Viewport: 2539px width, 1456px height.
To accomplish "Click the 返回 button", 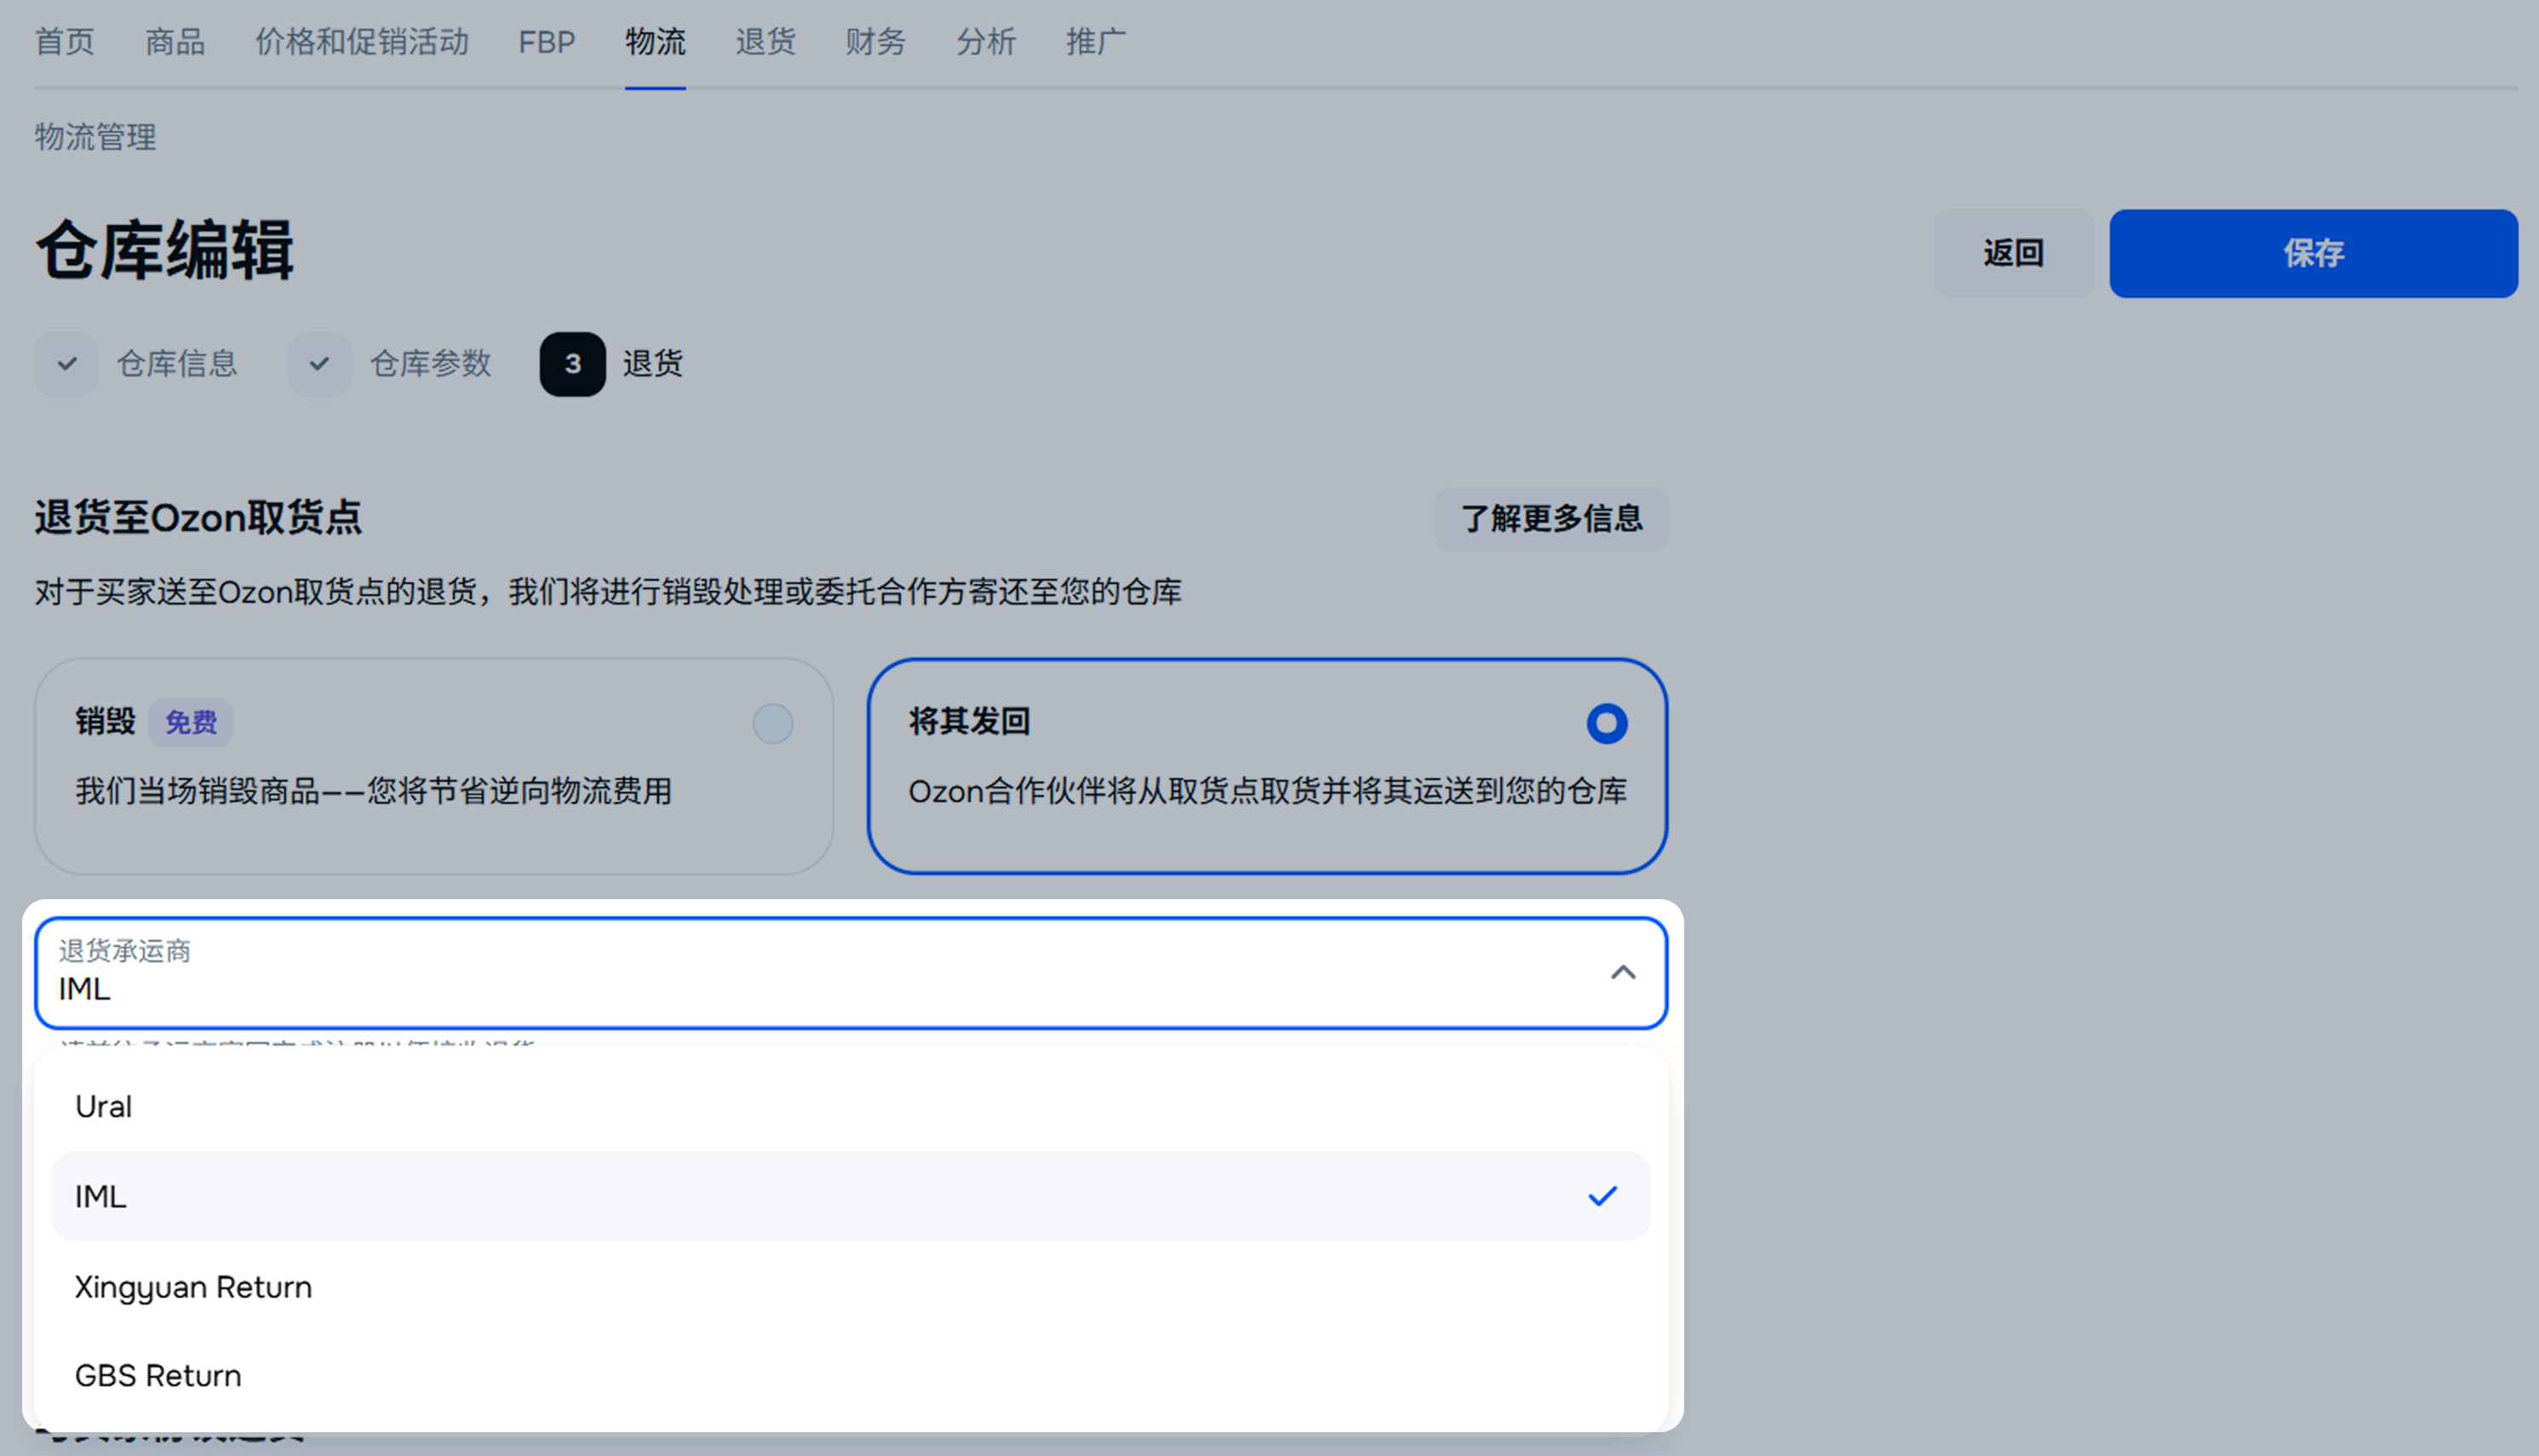I will [2012, 253].
